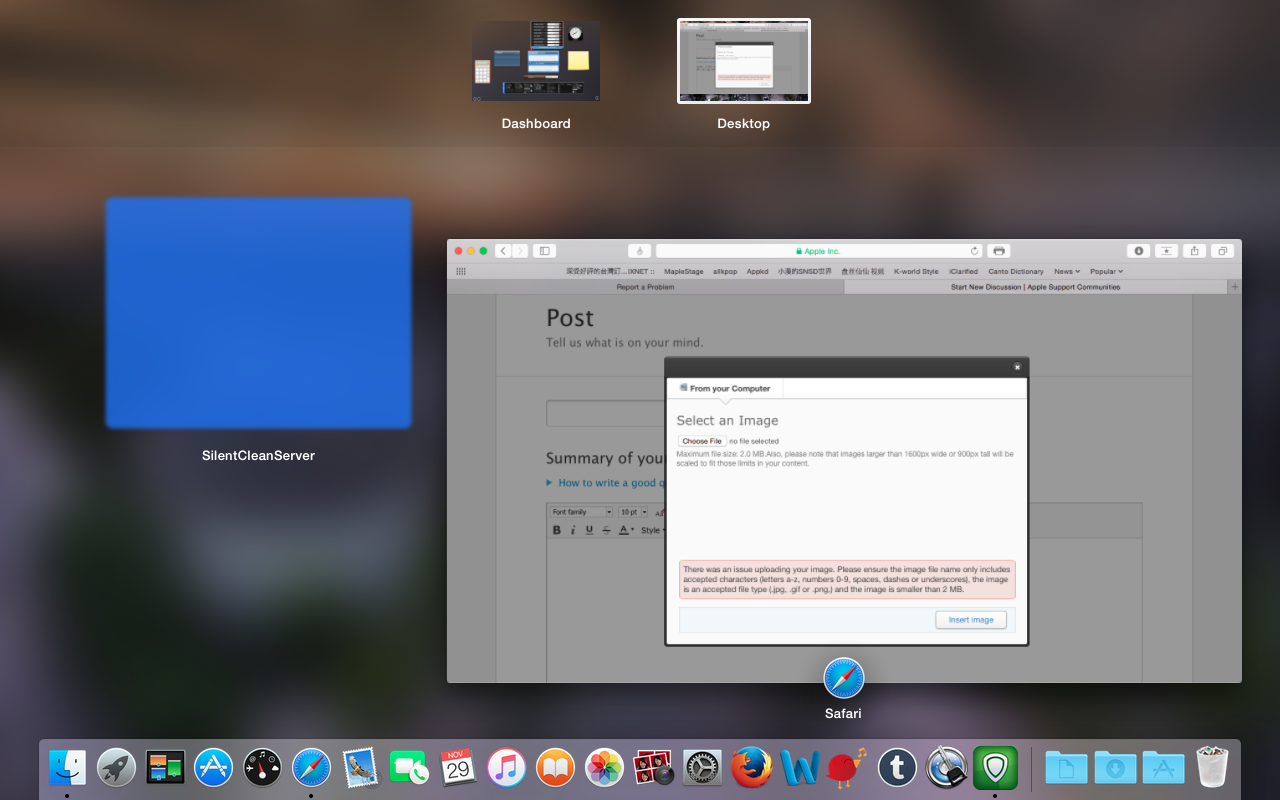Screen dimensions: 1280x800
Task: Click the Safari compass icon in the Dock
Action: coord(311,768)
